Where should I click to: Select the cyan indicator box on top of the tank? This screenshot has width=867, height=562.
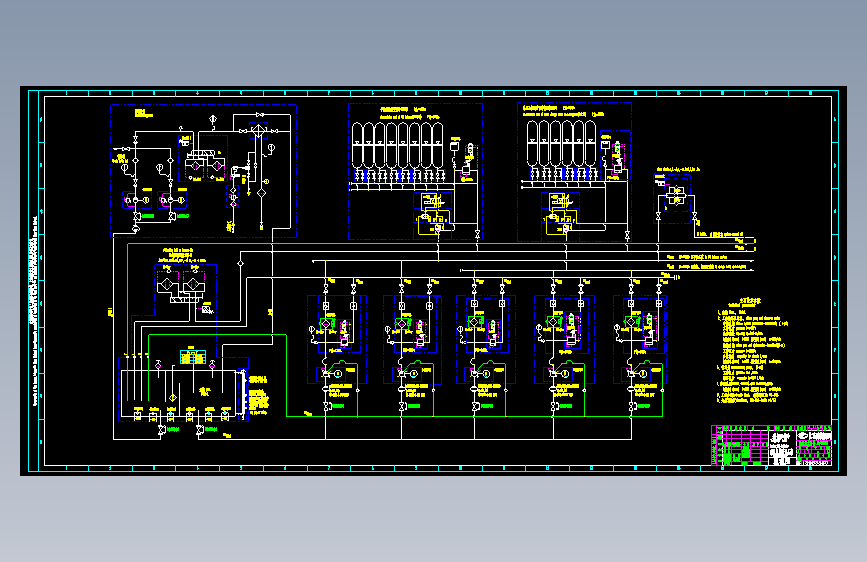[x=193, y=357]
